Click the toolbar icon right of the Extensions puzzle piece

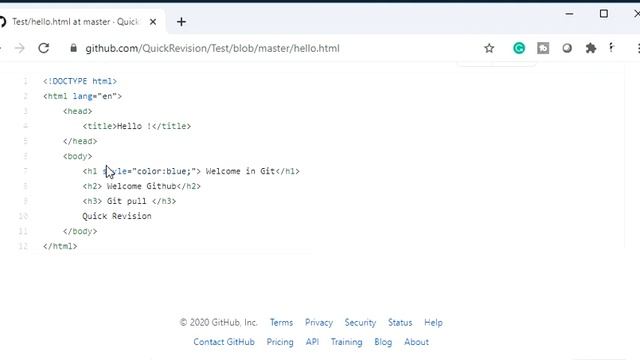pyautogui.click(x=611, y=47)
